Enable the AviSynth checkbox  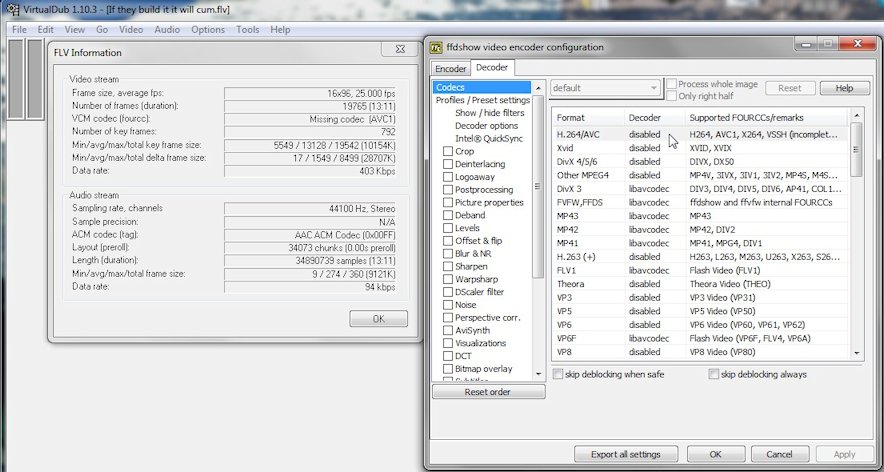click(x=448, y=330)
